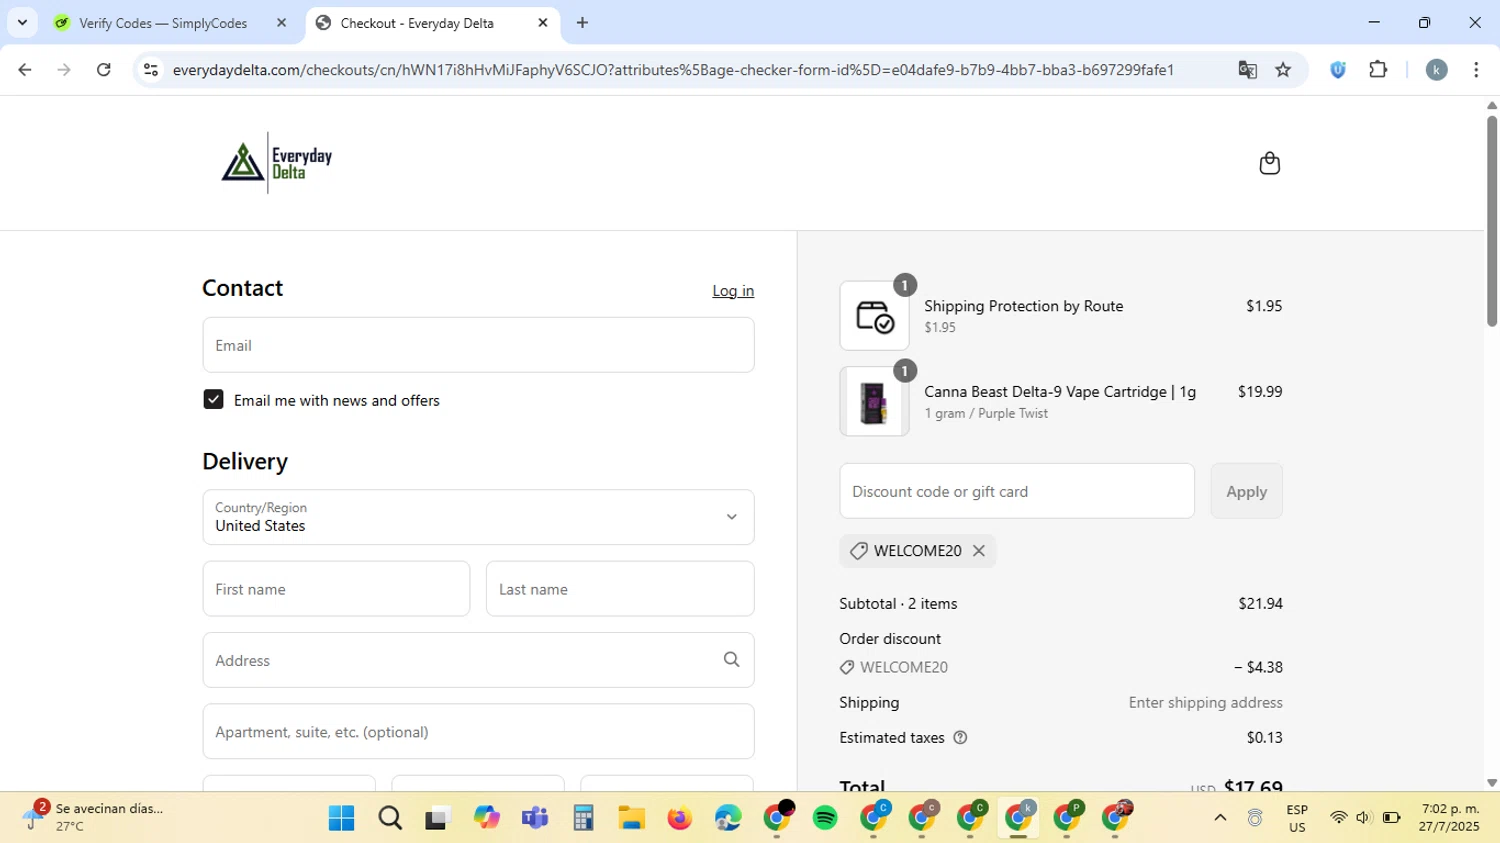Open the Wi-Fi network tray icon
Viewport: 1500px width, 843px height.
pyautogui.click(x=1338, y=818)
